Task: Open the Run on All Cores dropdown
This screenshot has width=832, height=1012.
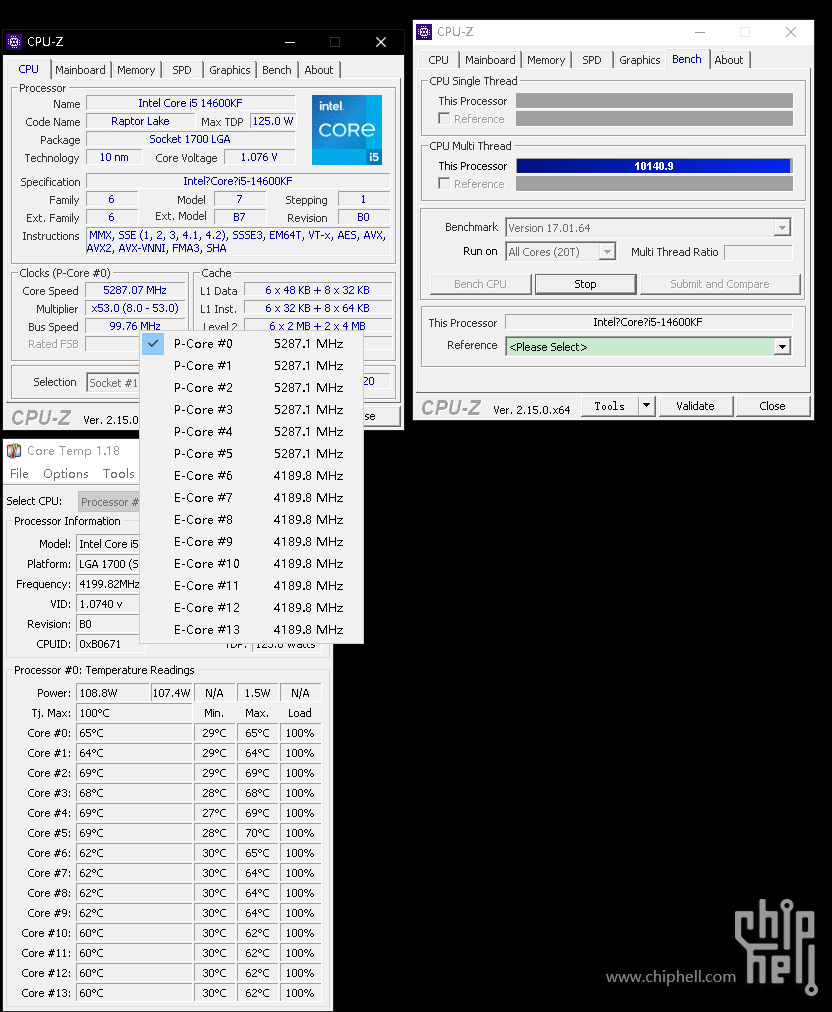Action: click(x=607, y=252)
